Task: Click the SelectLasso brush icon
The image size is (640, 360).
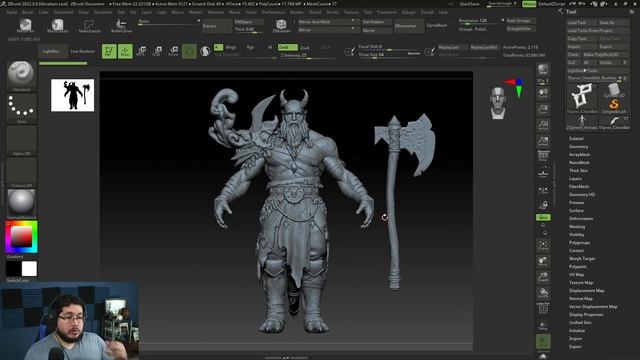Action: 89,25
